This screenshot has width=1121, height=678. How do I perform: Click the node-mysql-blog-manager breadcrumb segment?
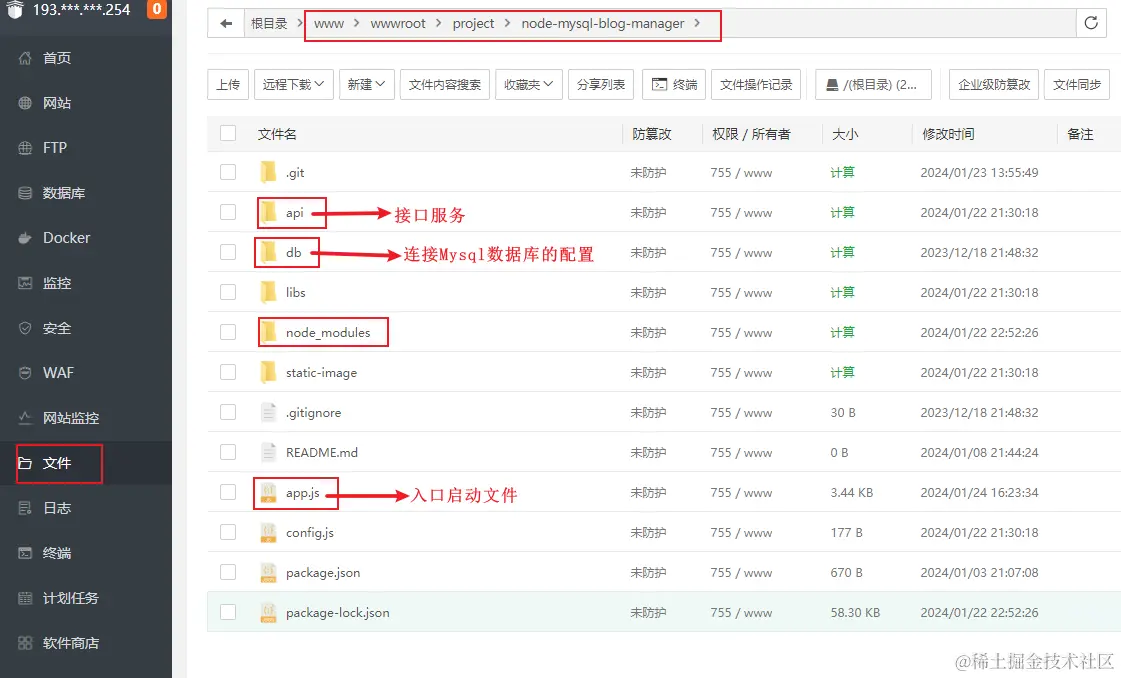coord(603,24)
